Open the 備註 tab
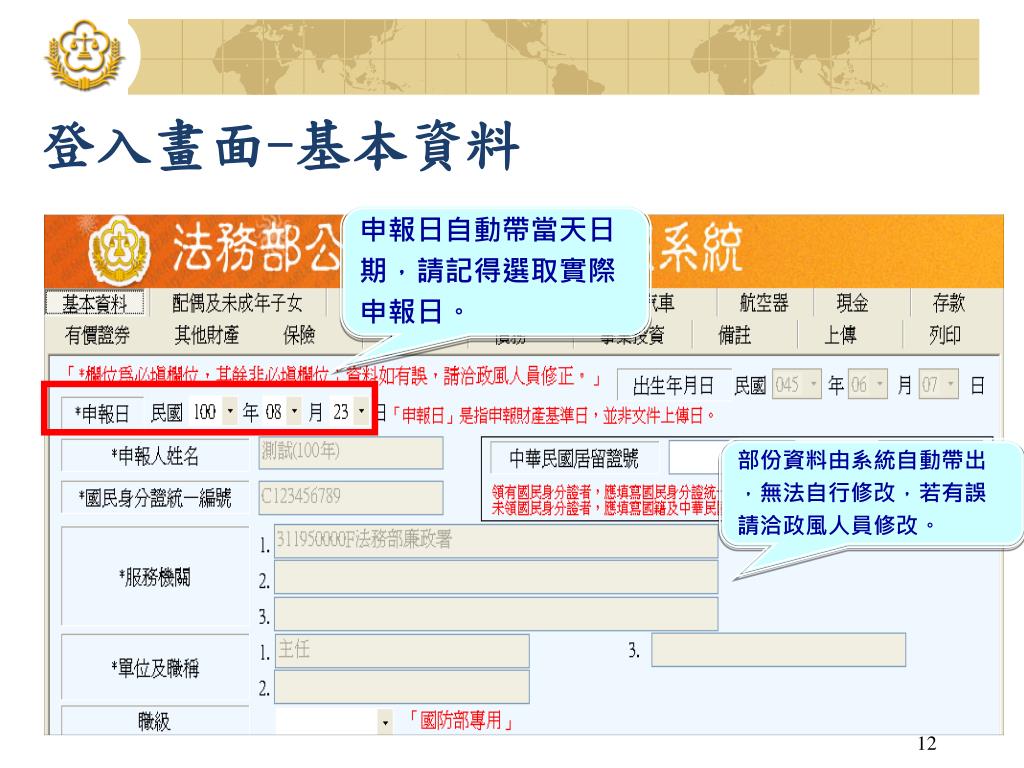The height and width of the screenshot is (768, 1024). click(735, 335)
